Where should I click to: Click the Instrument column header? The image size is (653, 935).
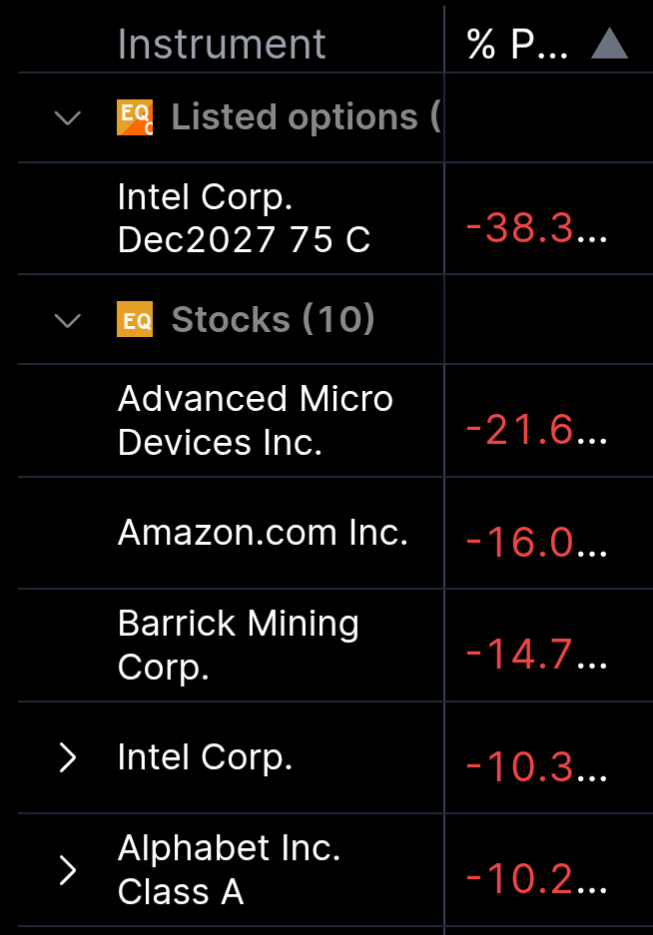point(222,44)
